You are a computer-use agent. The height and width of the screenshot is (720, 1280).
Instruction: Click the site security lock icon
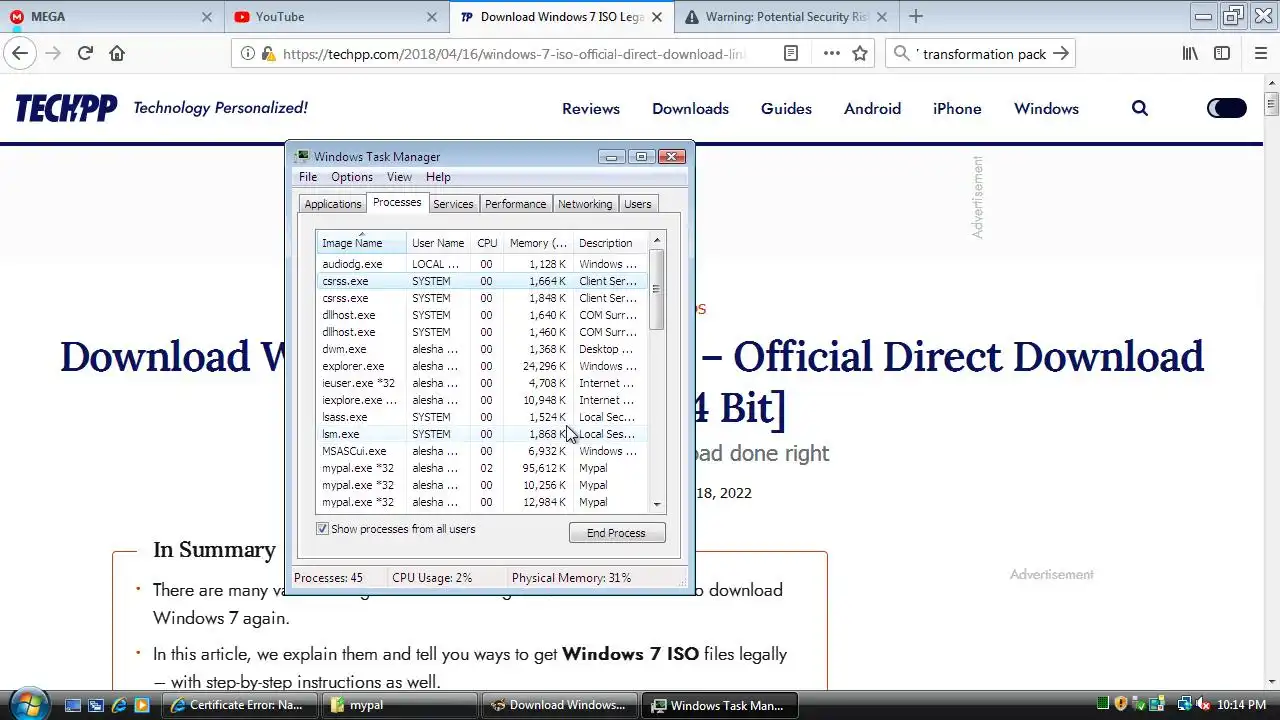point(268,54)
